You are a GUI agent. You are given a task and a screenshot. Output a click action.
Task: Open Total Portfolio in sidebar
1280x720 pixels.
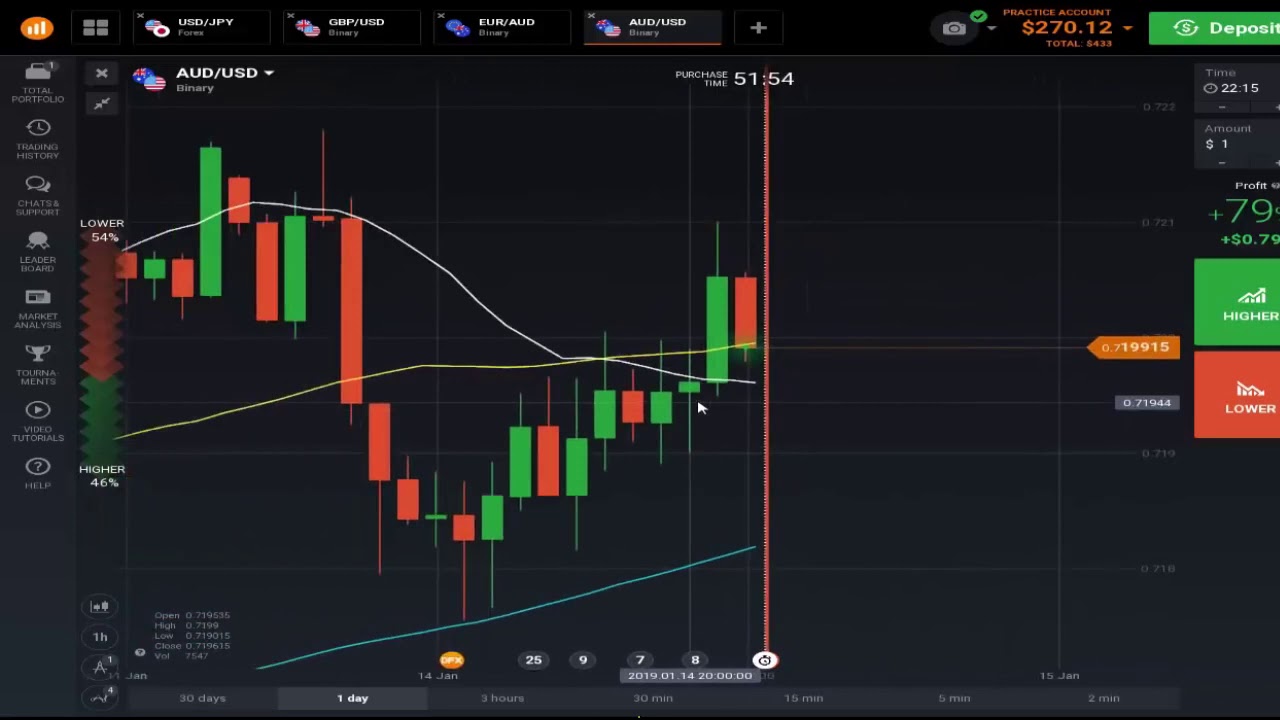point(38,83)
